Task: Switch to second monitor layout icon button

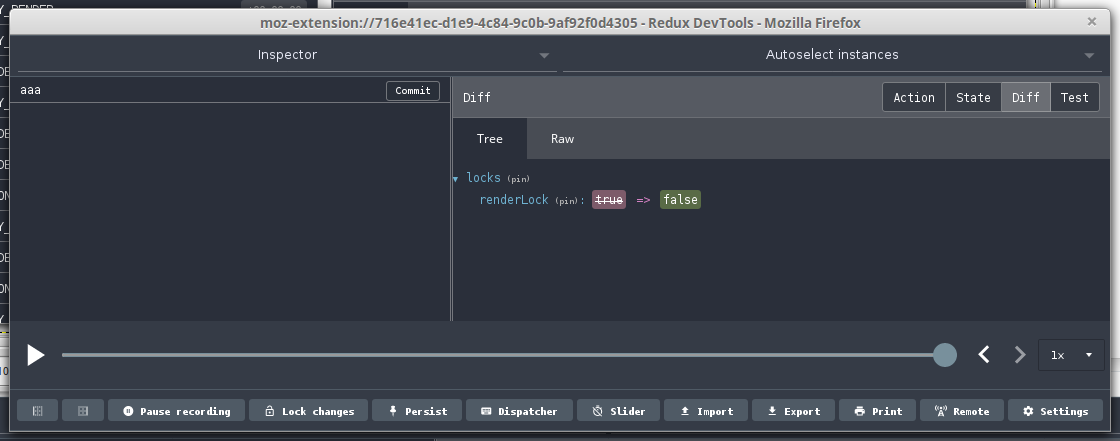Action: point(83,411)
